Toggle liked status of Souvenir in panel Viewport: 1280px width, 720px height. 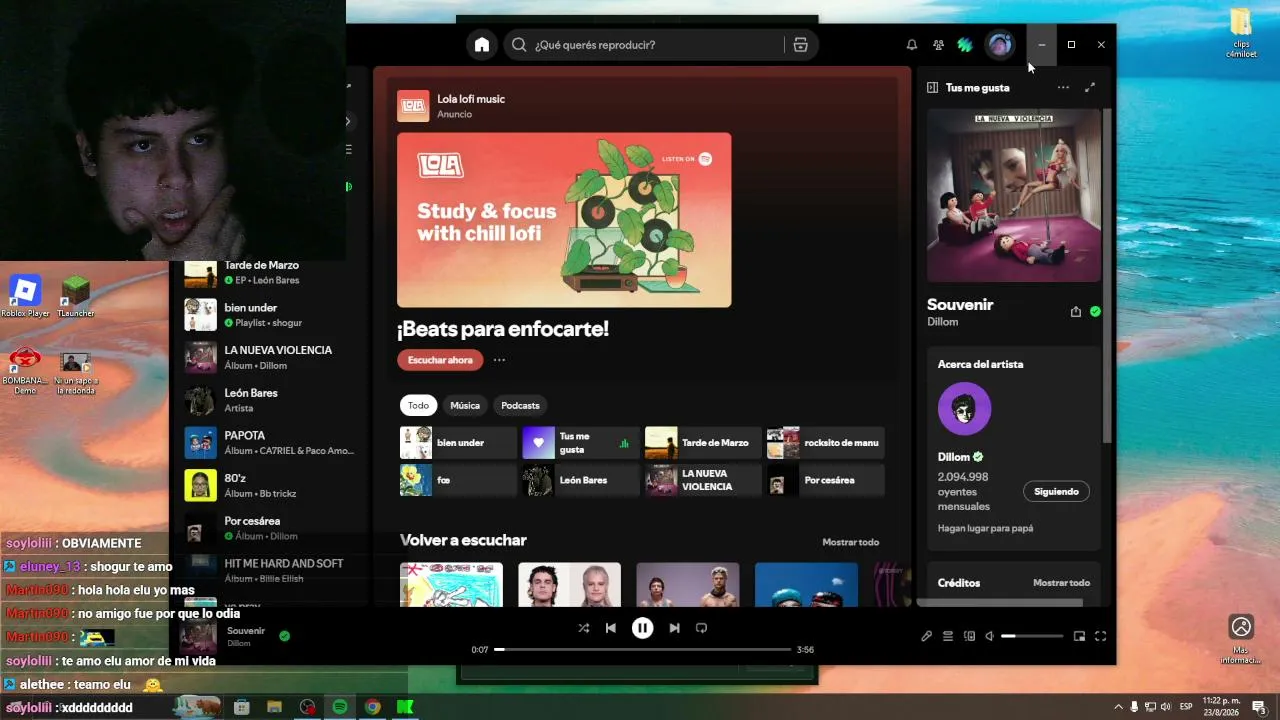tap(1095, 312)
